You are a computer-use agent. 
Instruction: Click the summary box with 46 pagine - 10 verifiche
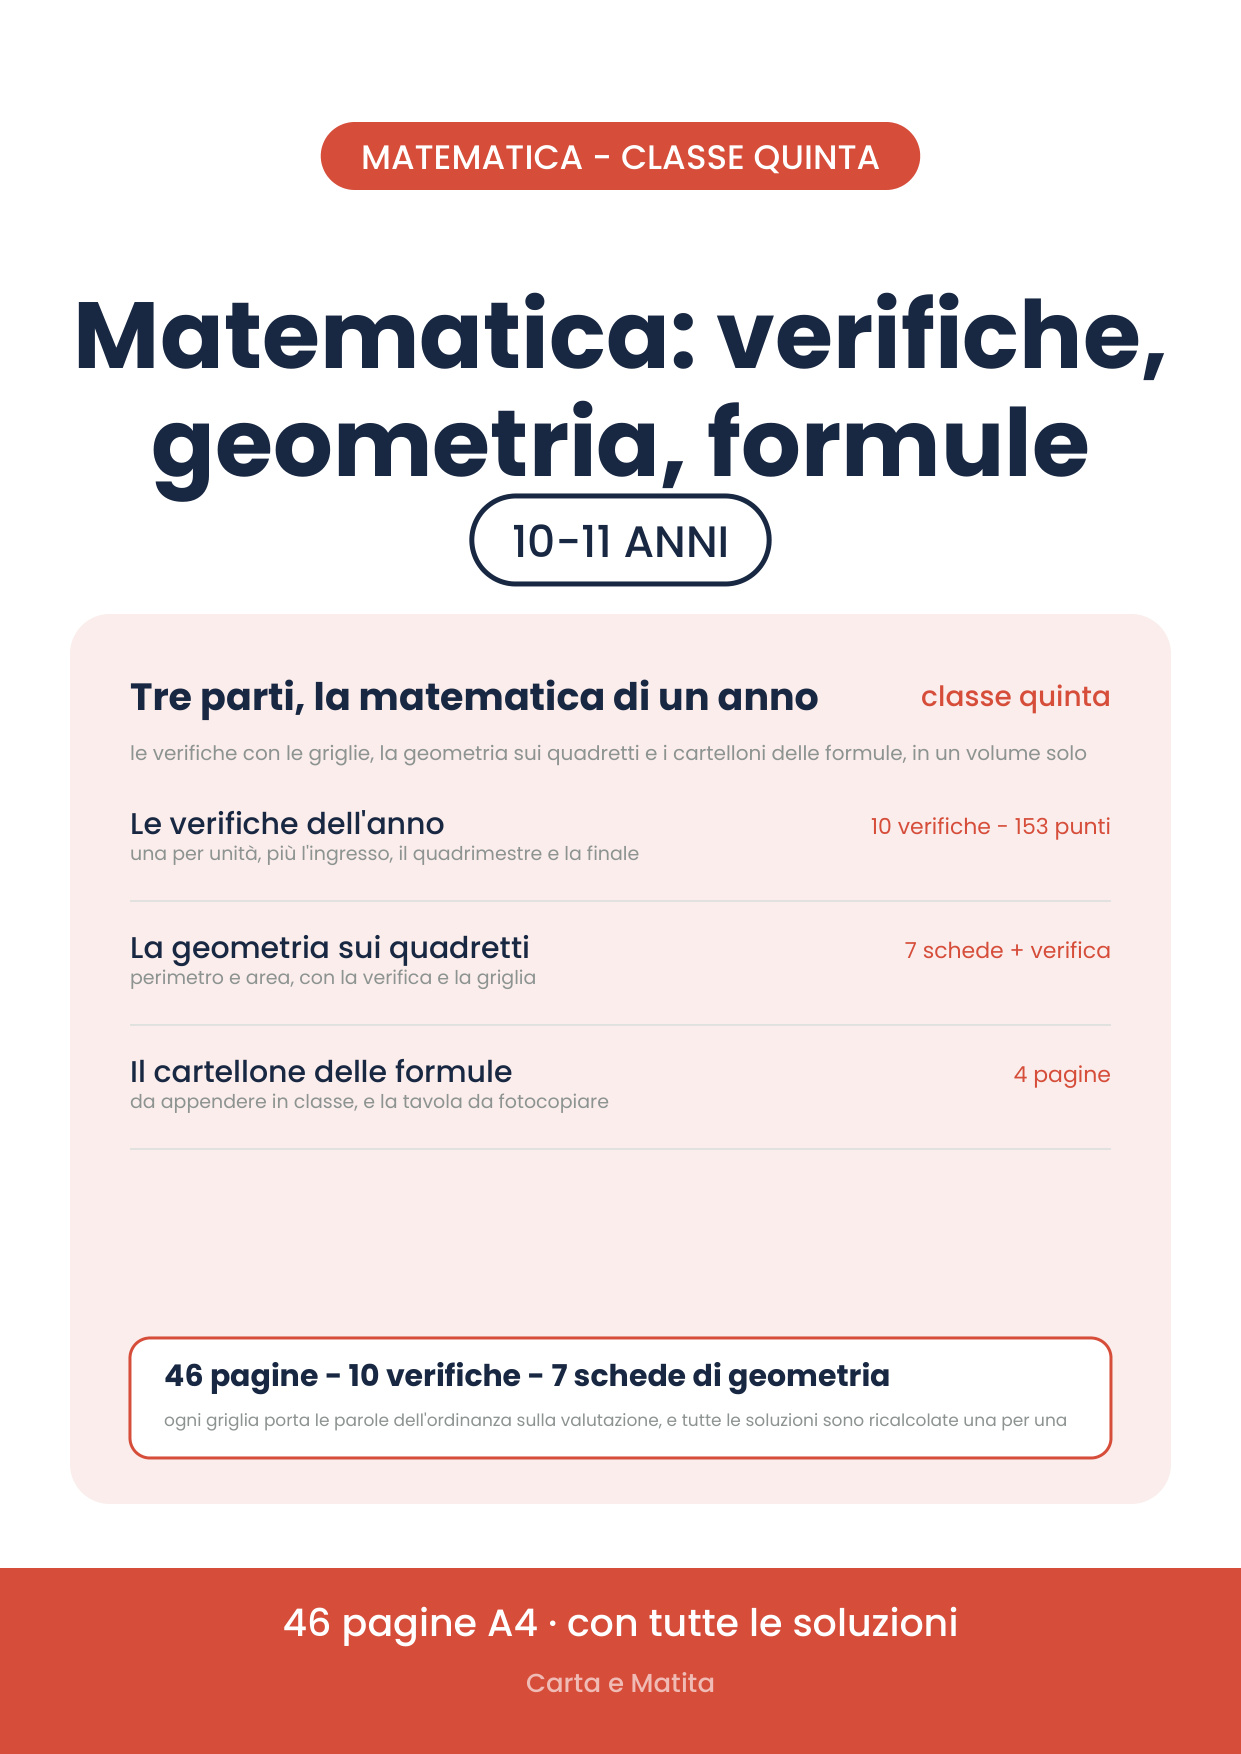[x=620, y=1397]
